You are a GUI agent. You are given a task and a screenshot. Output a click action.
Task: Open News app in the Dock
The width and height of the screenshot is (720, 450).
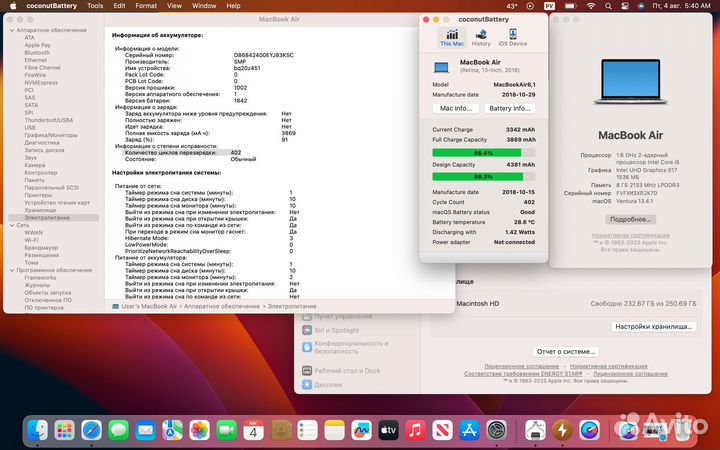click(442, 431)
